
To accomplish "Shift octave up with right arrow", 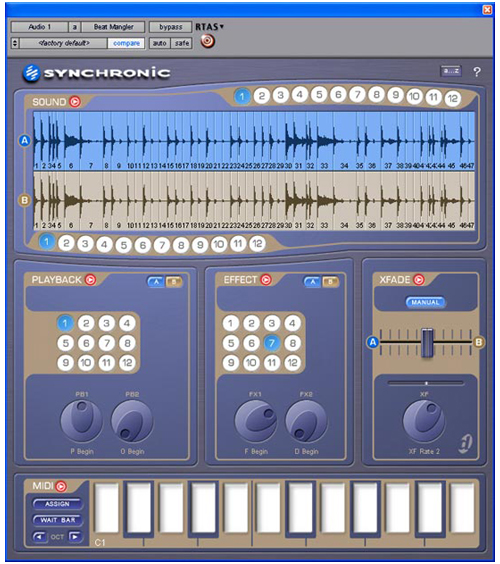I will 75,537.
